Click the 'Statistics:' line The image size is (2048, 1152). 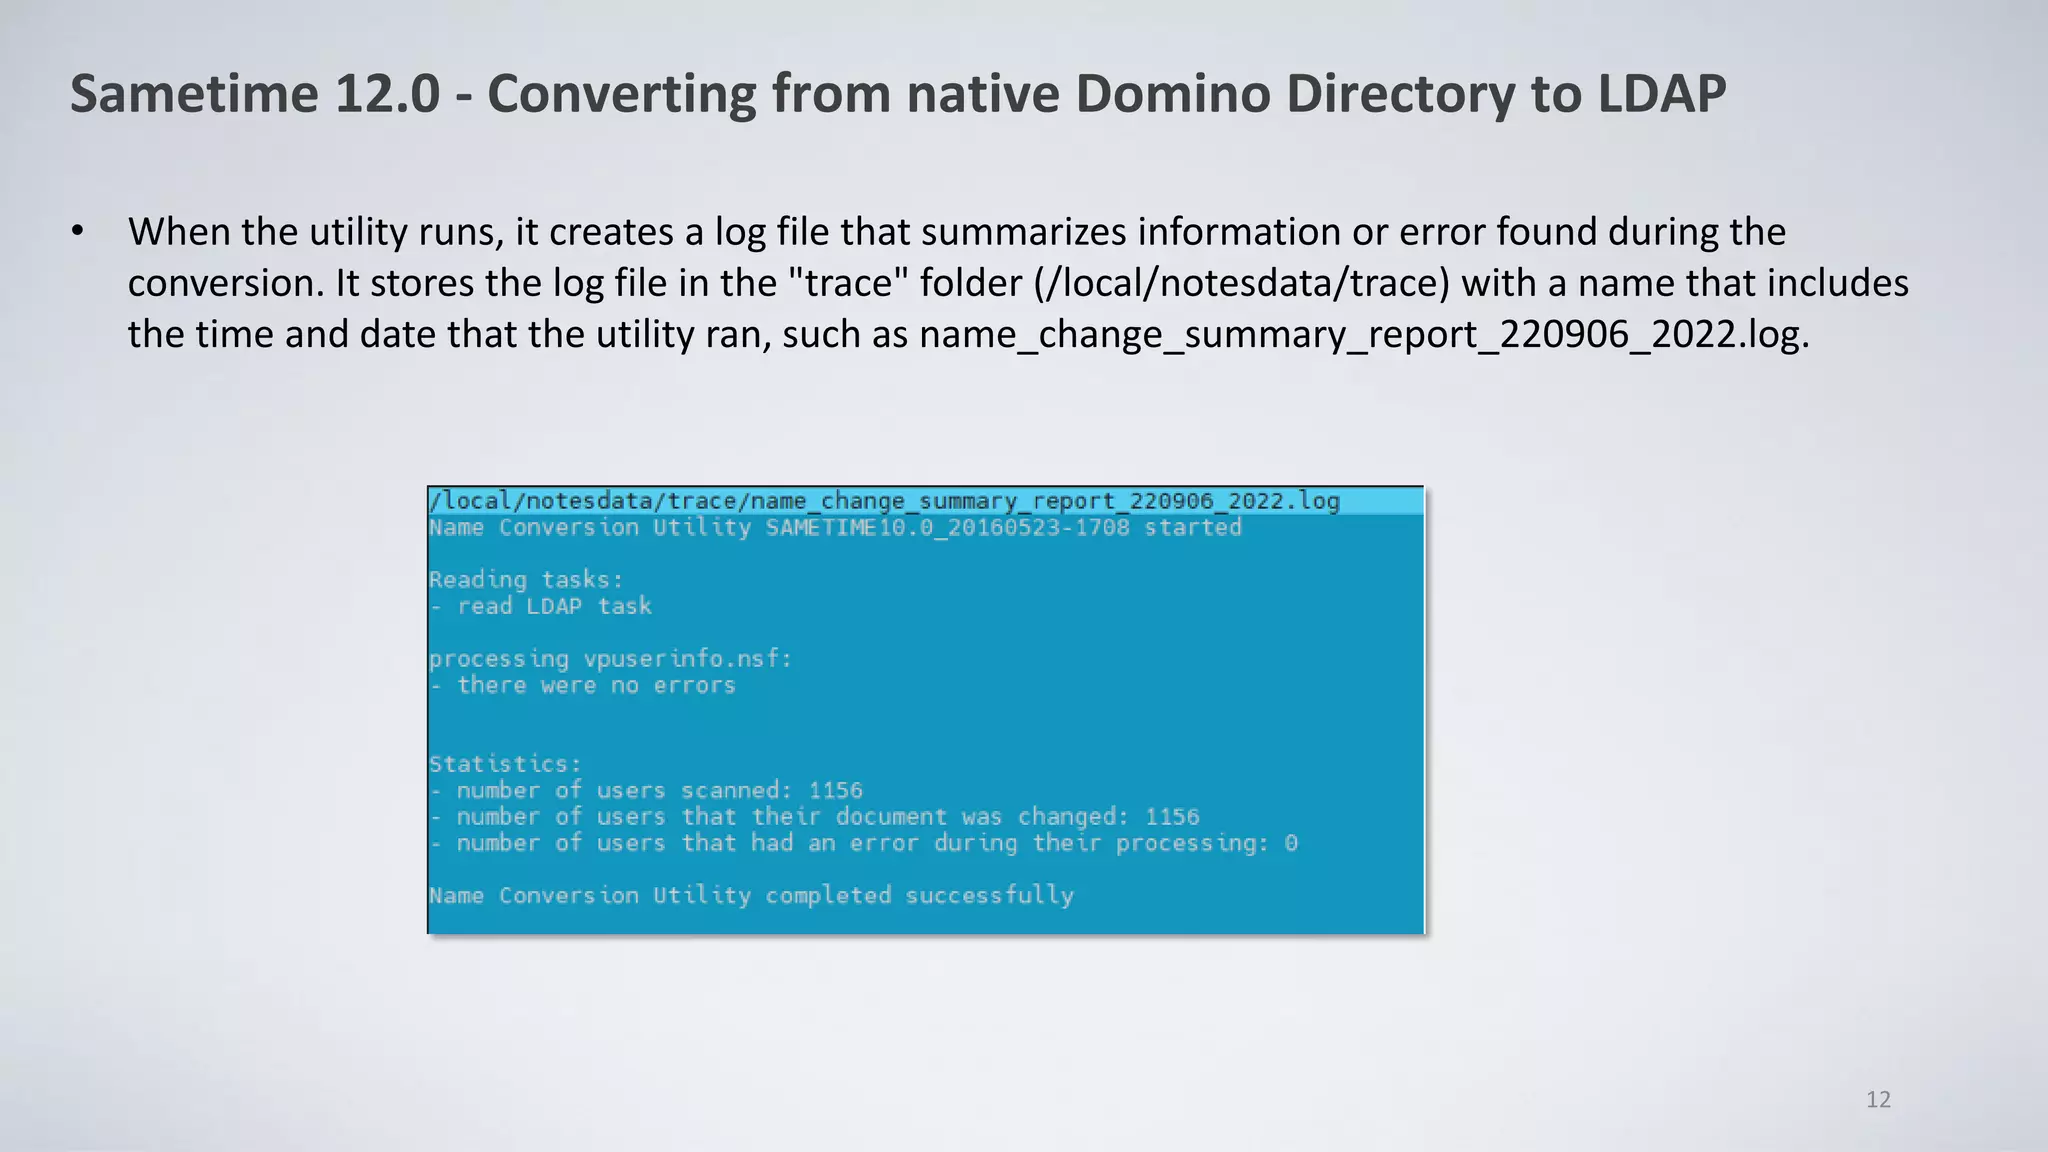(505, 764)
